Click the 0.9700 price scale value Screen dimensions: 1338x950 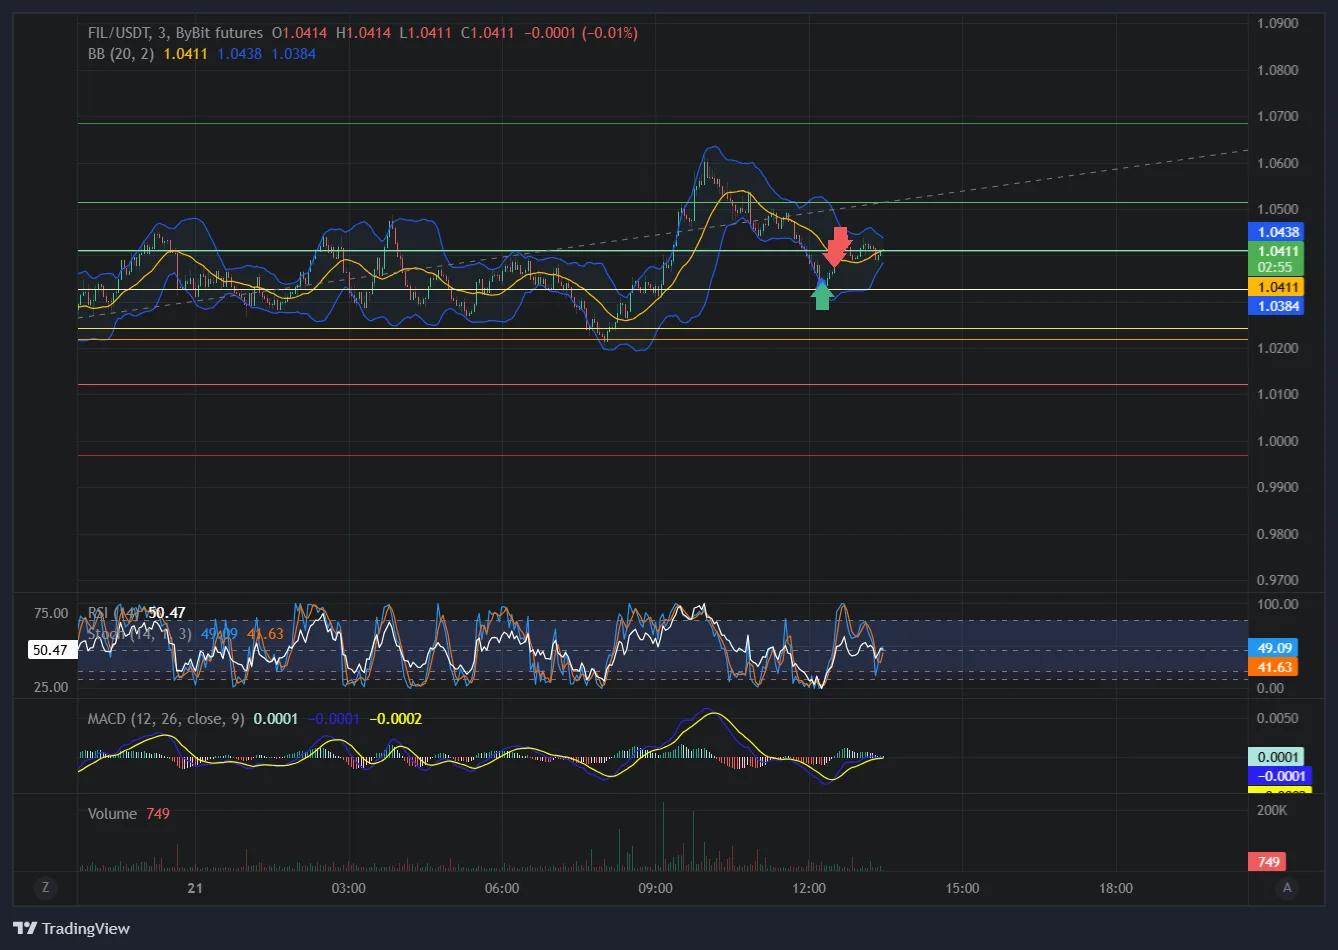click(1277, 580)
